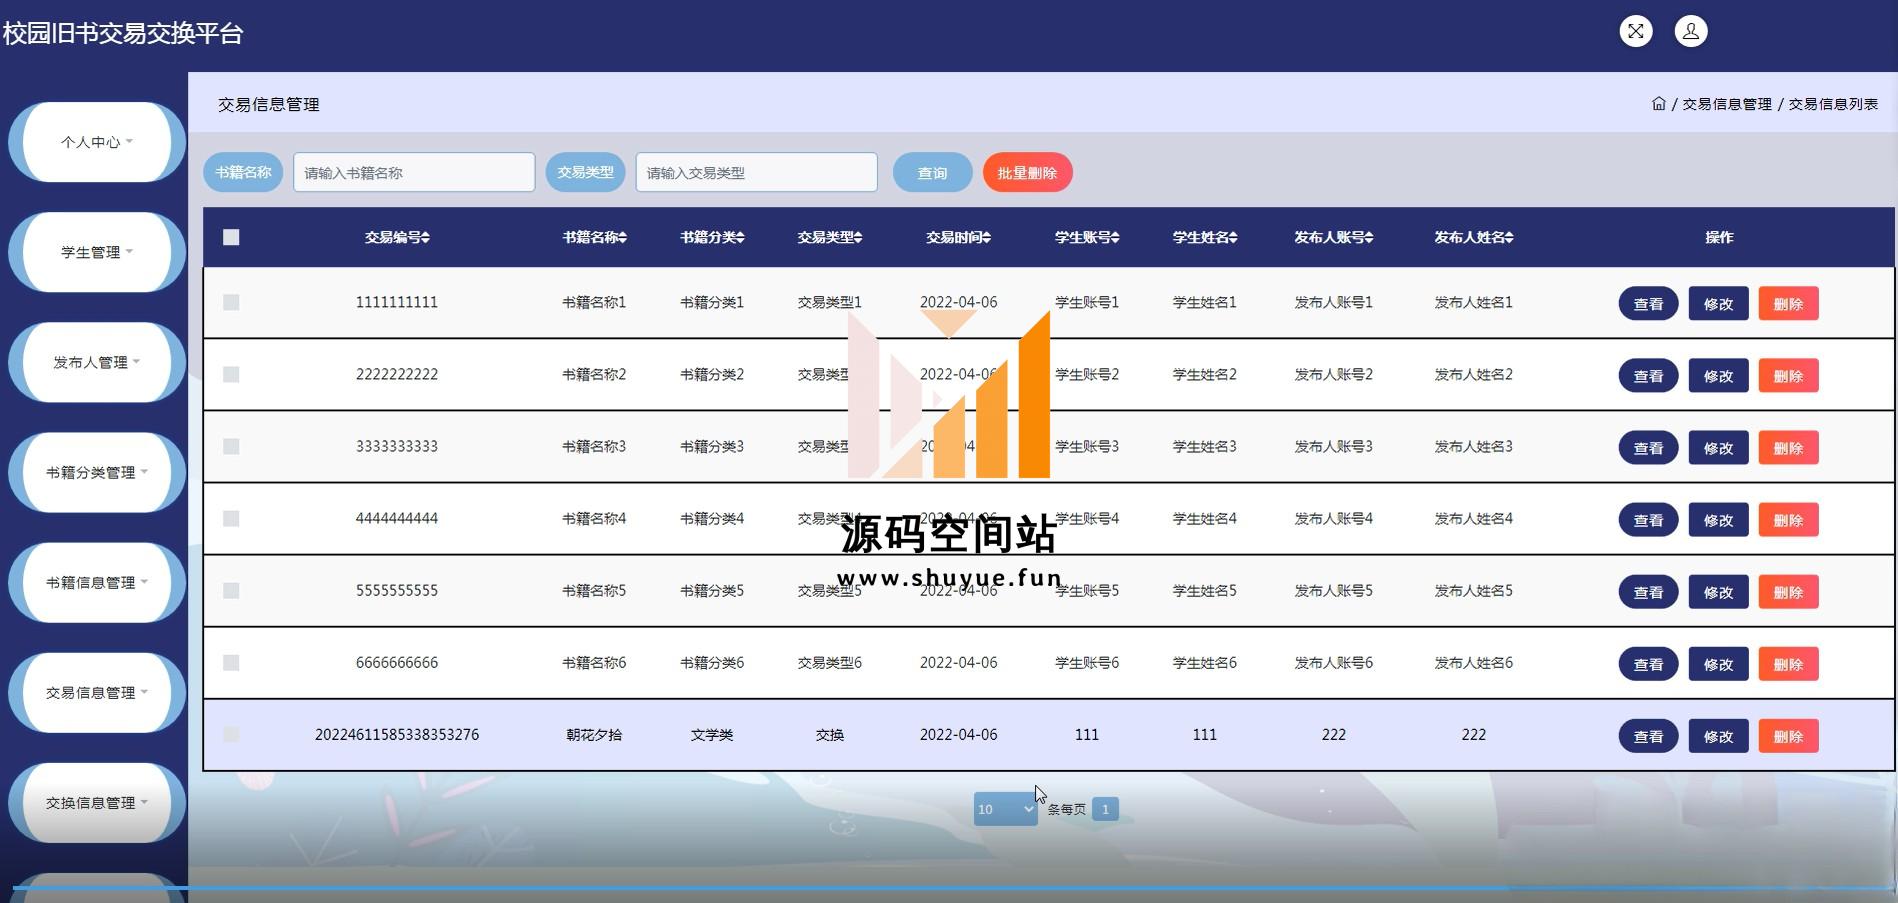Sort by 学生账号 column header
This screenshot has width=1898, height=903.
[x=1087, y=238]
